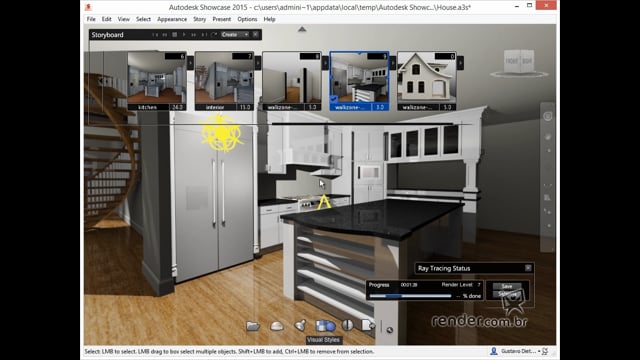Viewport: 640px width, 360px height.
Task: Expand arrow beside the interior slide
Action: coord(258,63)
